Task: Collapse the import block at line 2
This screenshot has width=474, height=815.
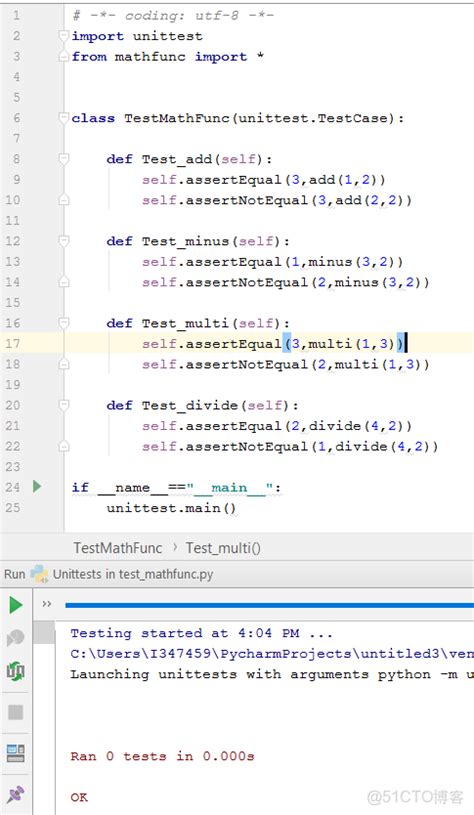Action: tap(63, 36)
